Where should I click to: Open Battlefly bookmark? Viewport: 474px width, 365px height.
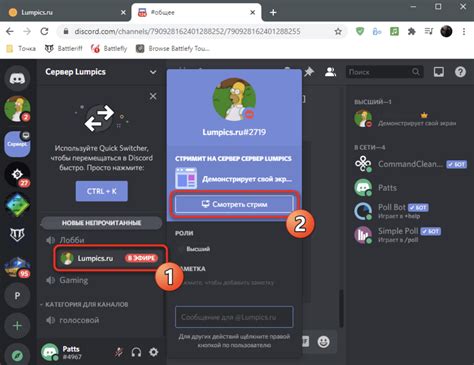(109, 49)
